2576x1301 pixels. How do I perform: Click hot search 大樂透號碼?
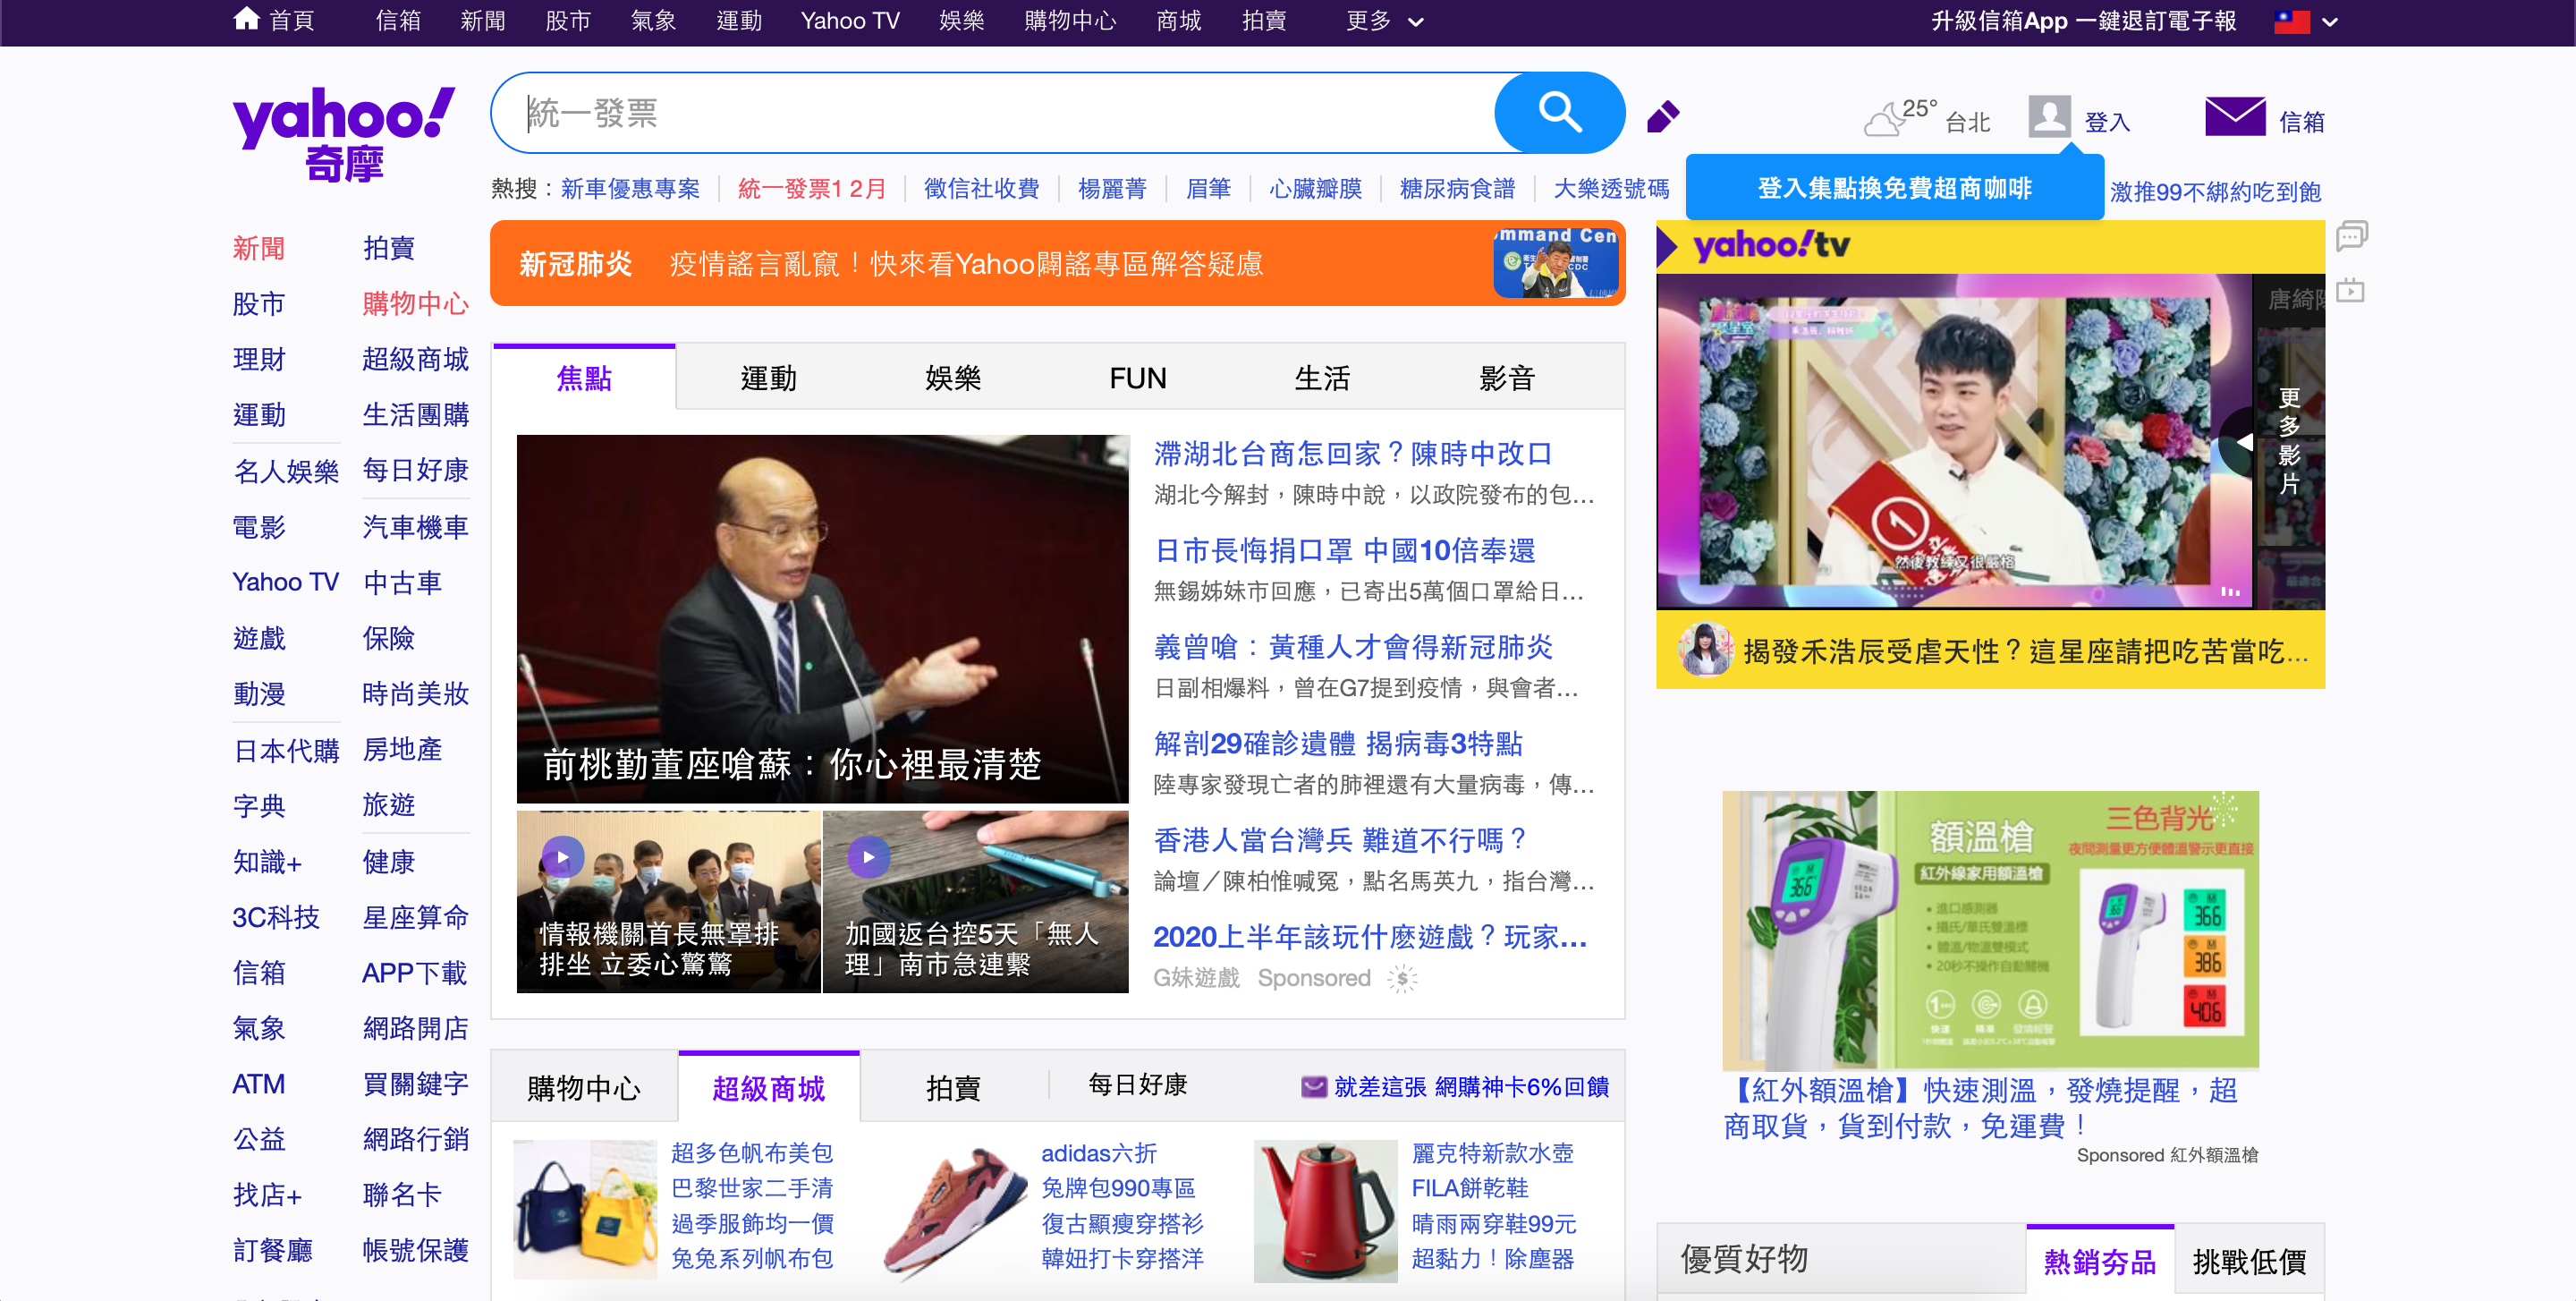tap(1611, 188)
